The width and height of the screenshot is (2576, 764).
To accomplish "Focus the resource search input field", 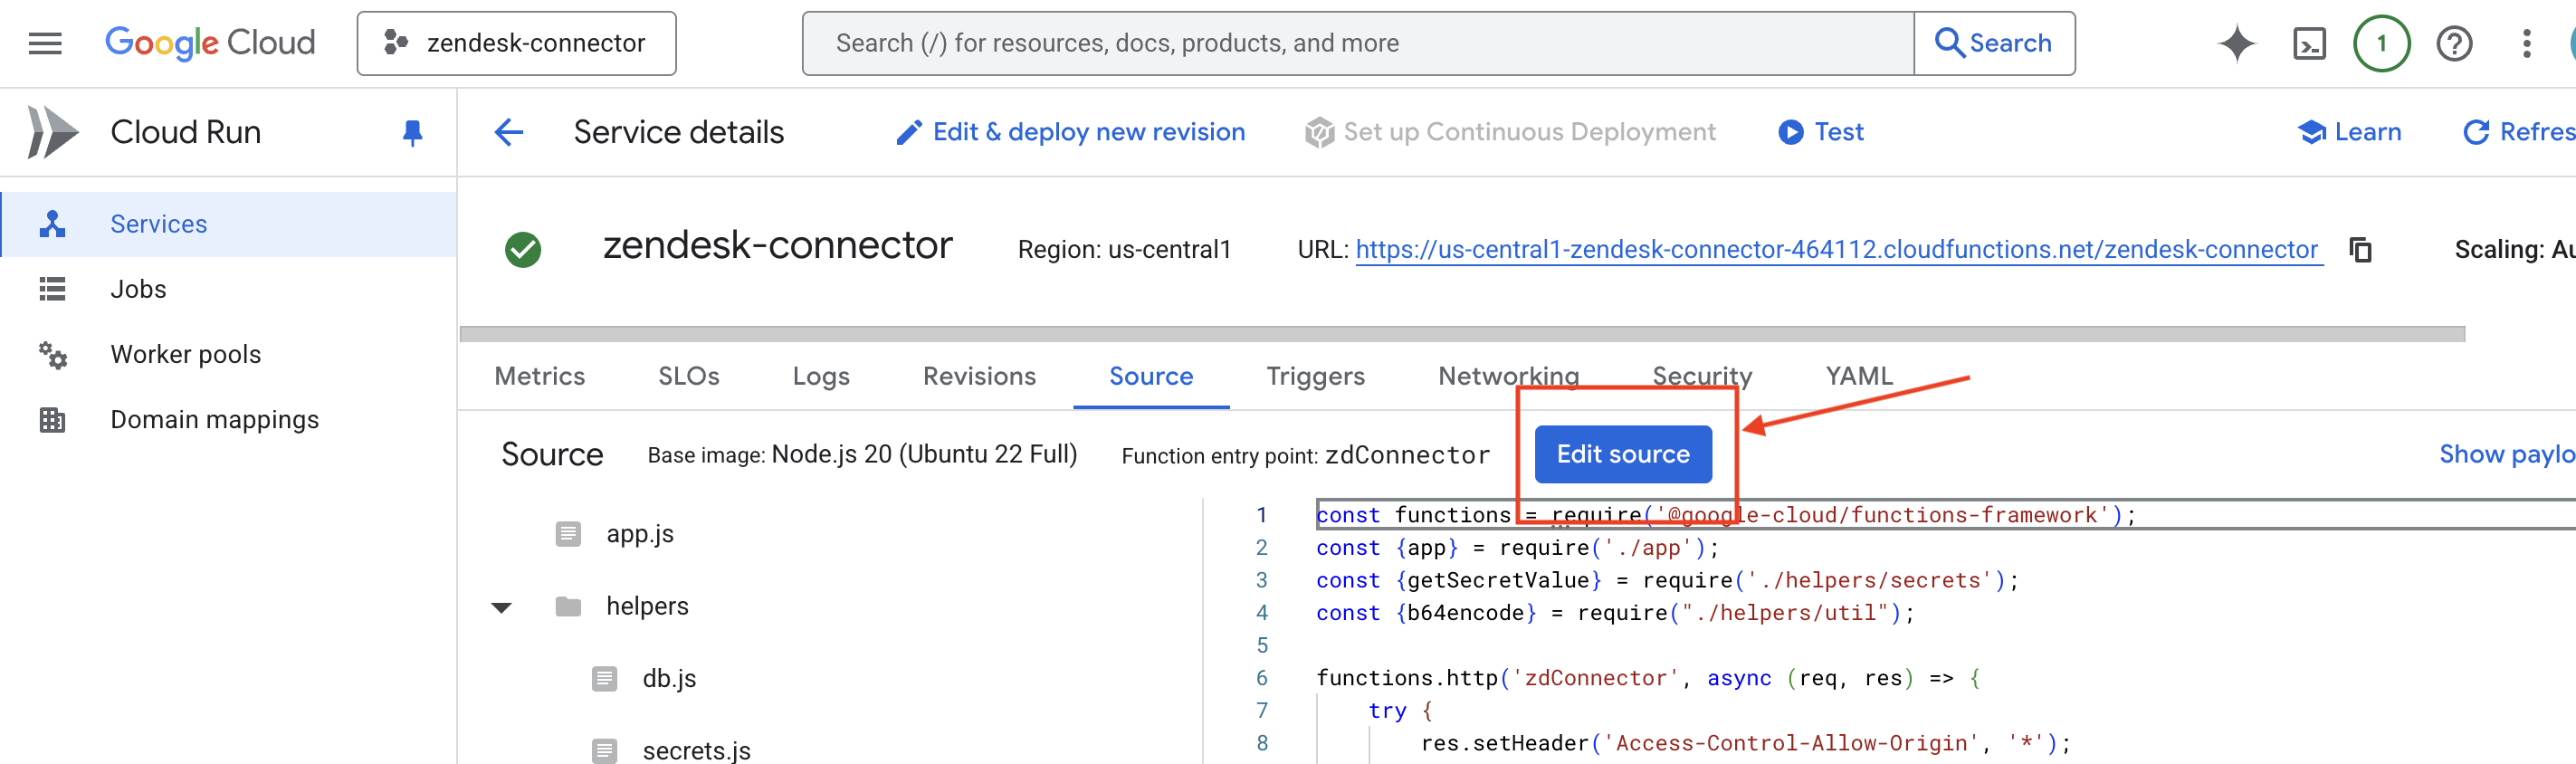I will (1357, 44).
